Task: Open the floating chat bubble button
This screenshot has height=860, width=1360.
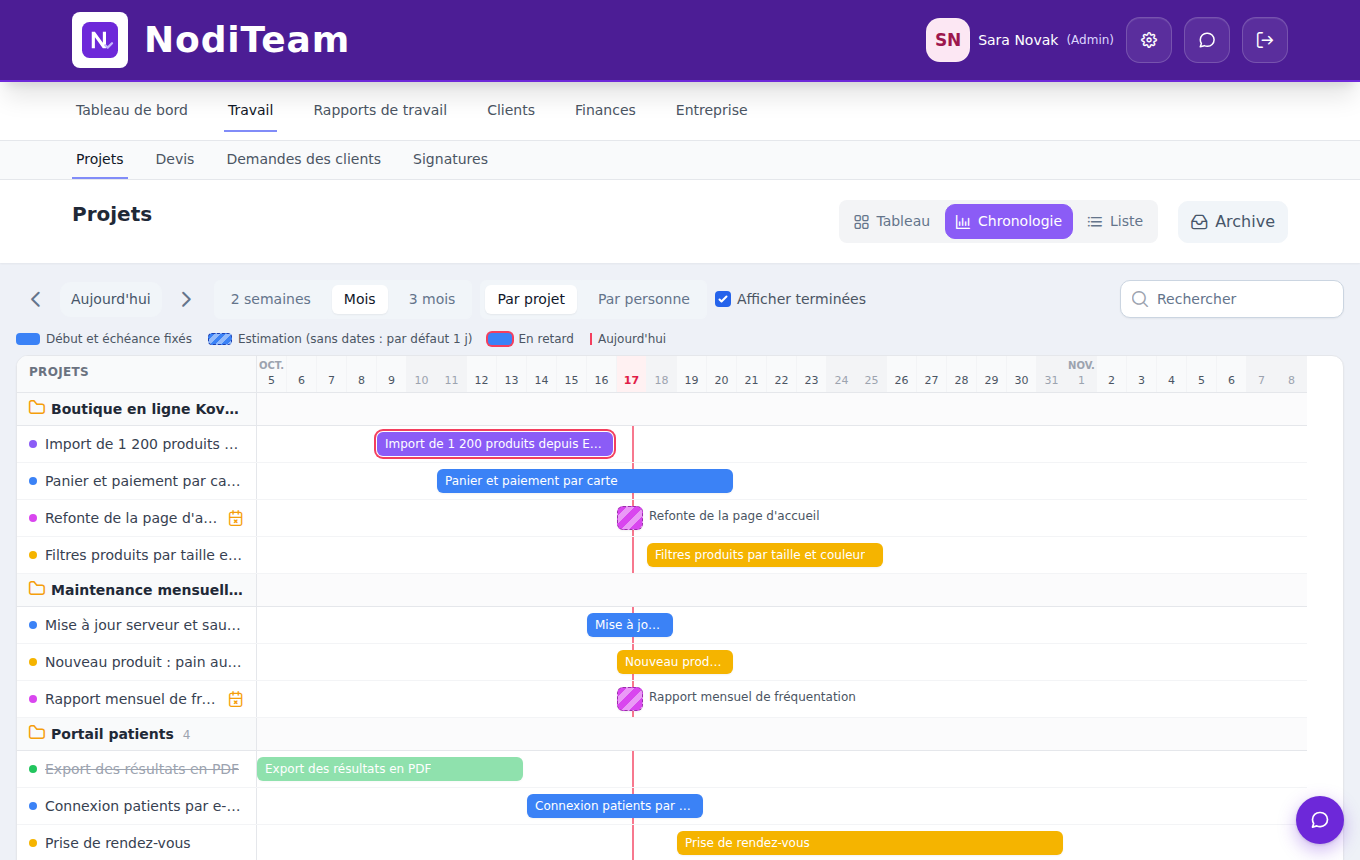Action: tap(1320, 820)
